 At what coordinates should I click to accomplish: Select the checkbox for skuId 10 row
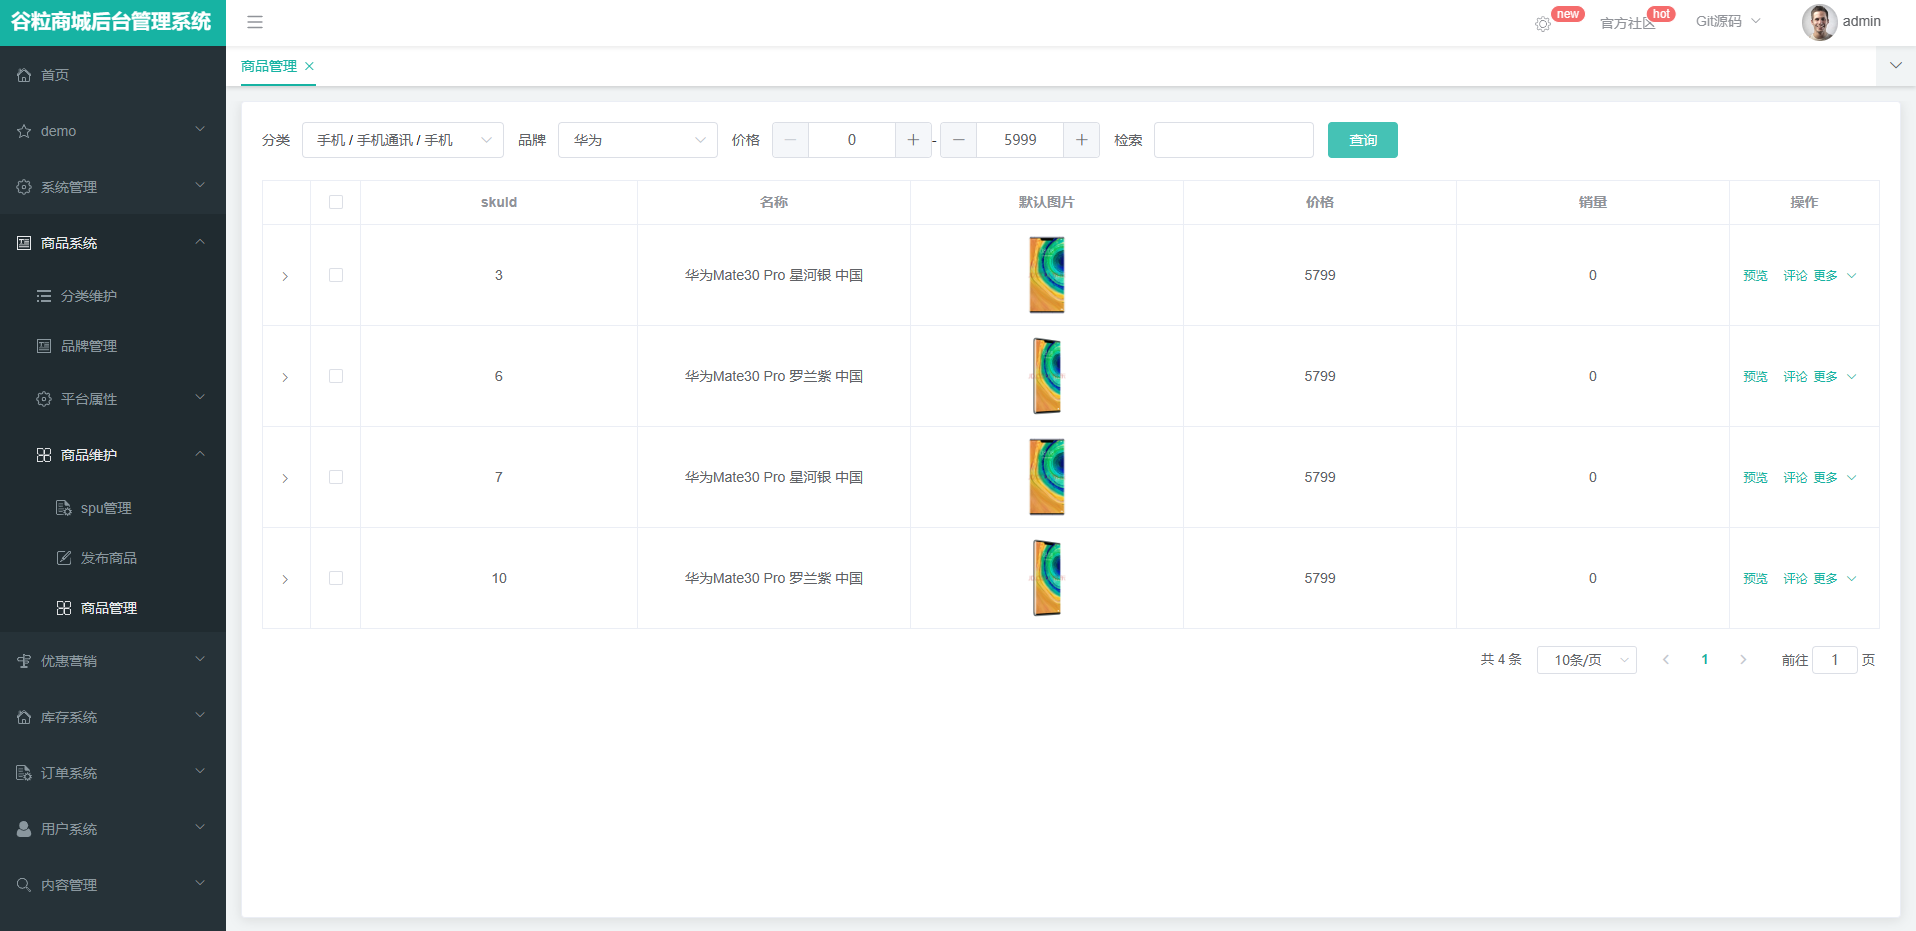pyautogui.click(x=336, y=578)
